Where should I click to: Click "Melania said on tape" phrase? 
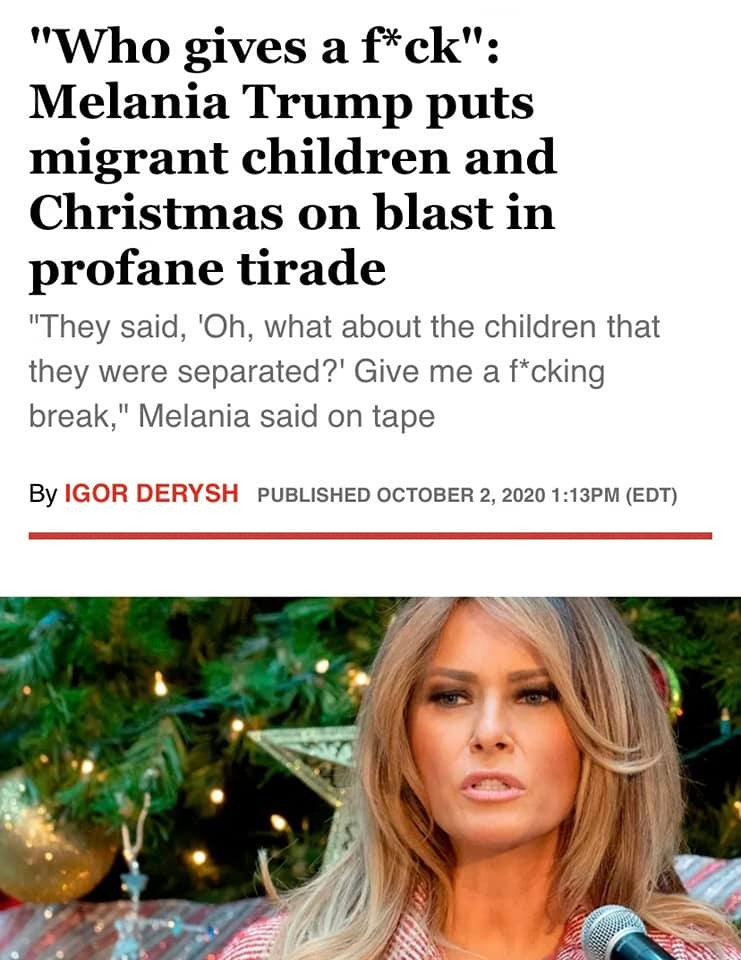point(287,417)
